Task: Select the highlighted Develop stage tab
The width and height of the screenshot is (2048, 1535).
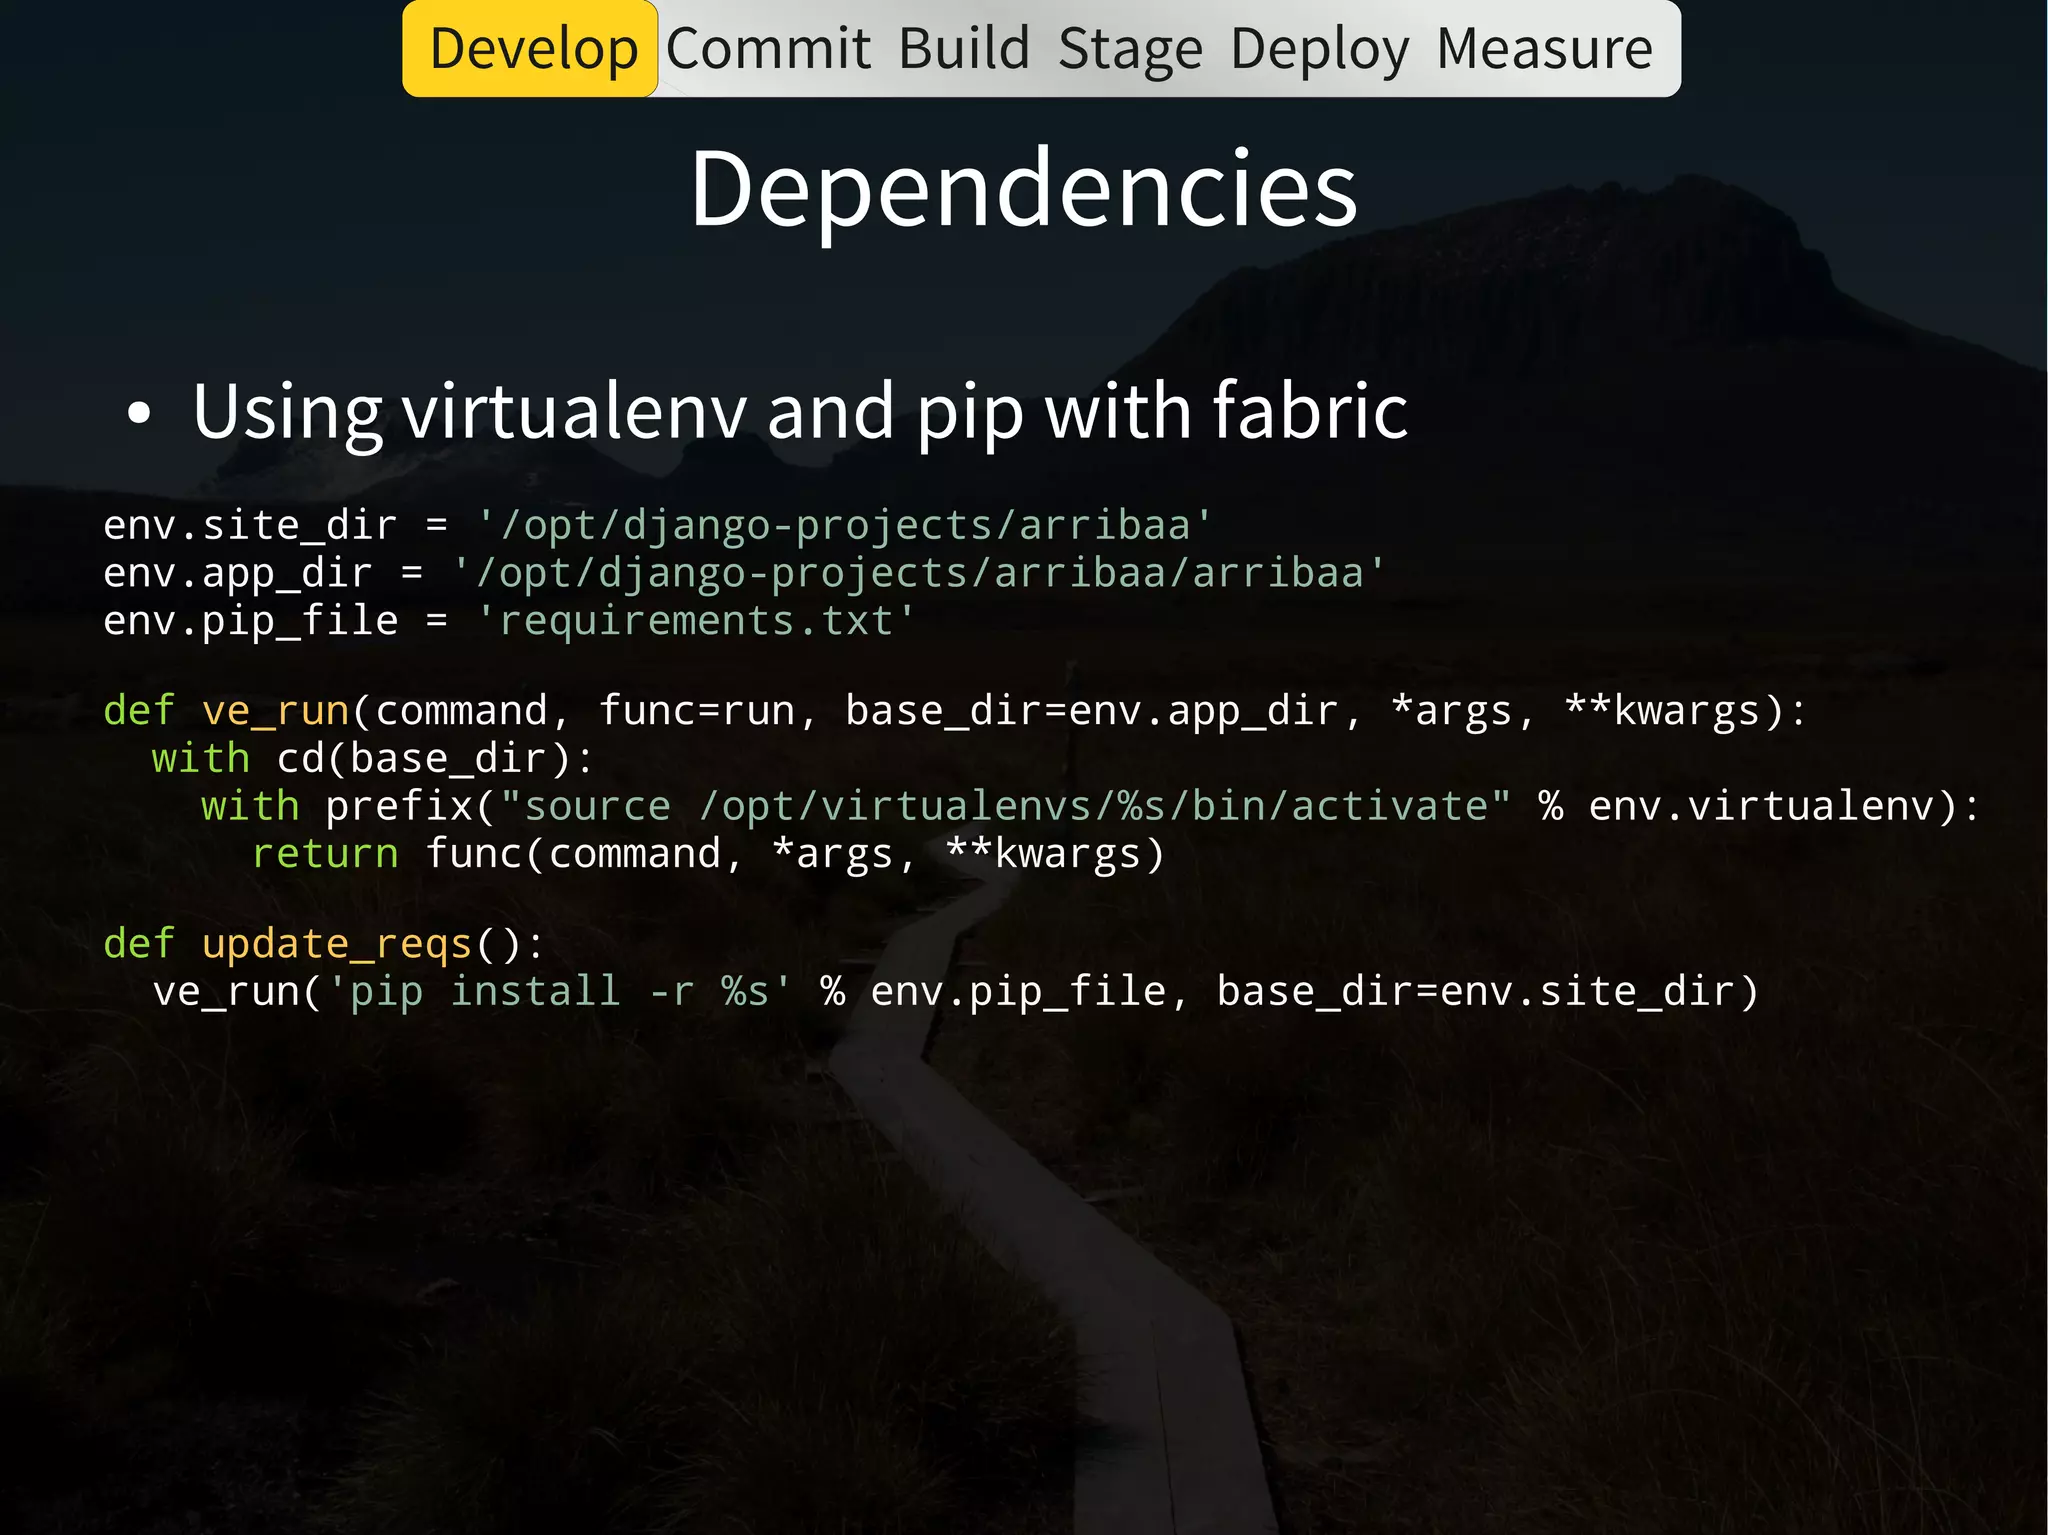Action: pyautogui.click(x=530, y=49)
